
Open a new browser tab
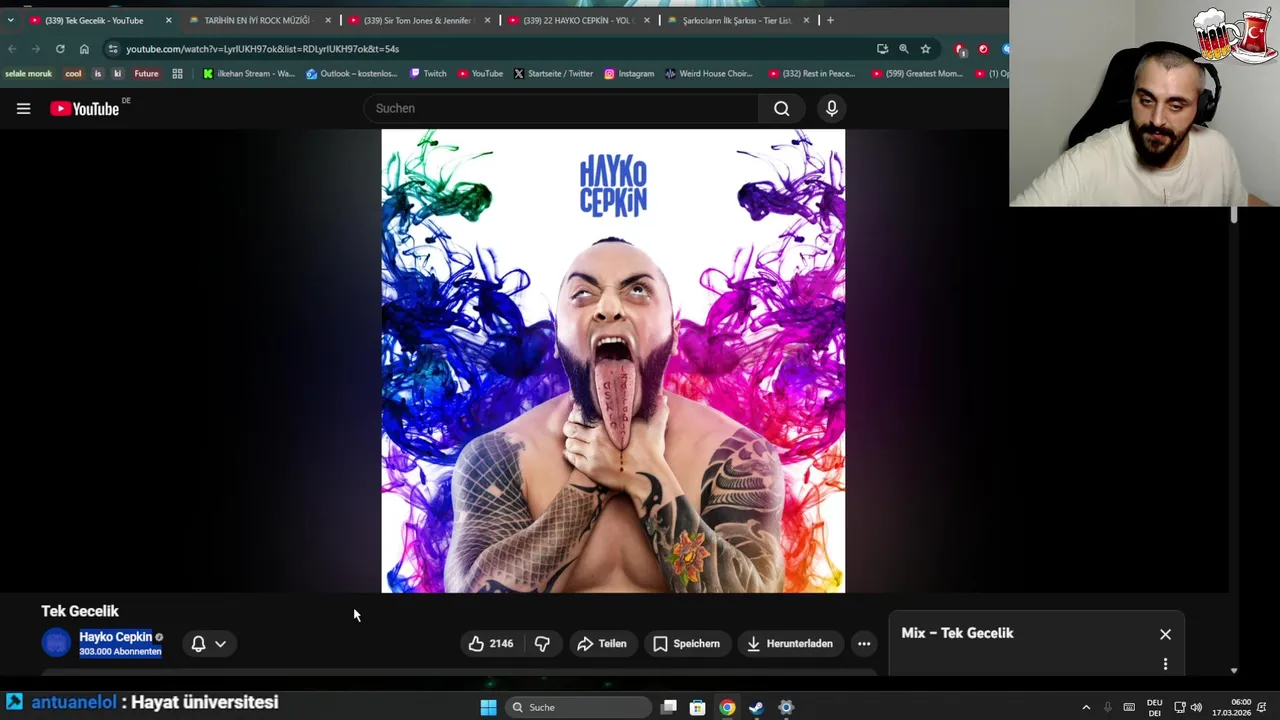[830, 20]
